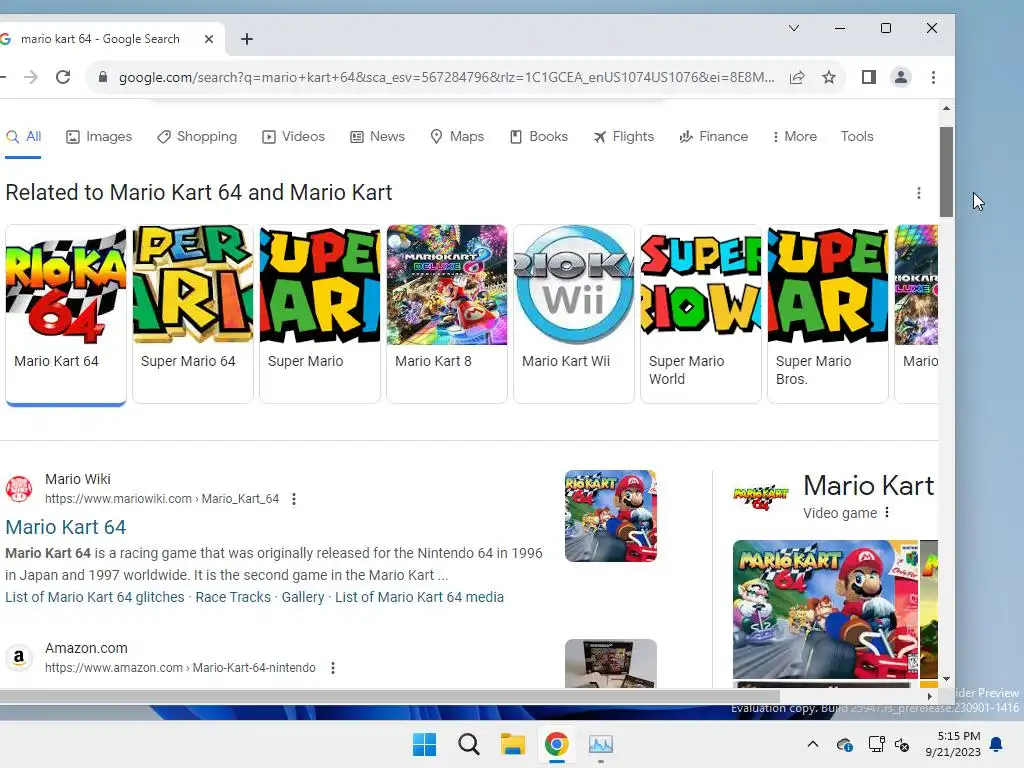The height and width of the screenshot is (768, 1024).
Task: Switch to the Maps search tab
Action: pyautogui.click(x=457, y=136)
